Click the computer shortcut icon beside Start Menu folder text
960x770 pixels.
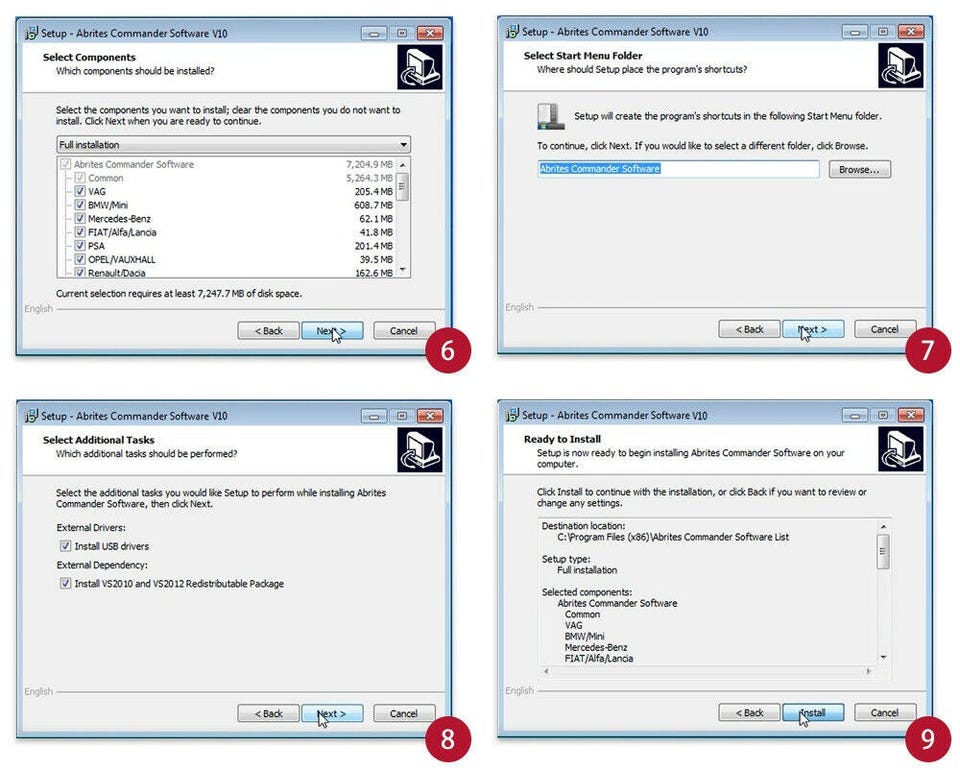pyautogui.click(x=550, y=116)
